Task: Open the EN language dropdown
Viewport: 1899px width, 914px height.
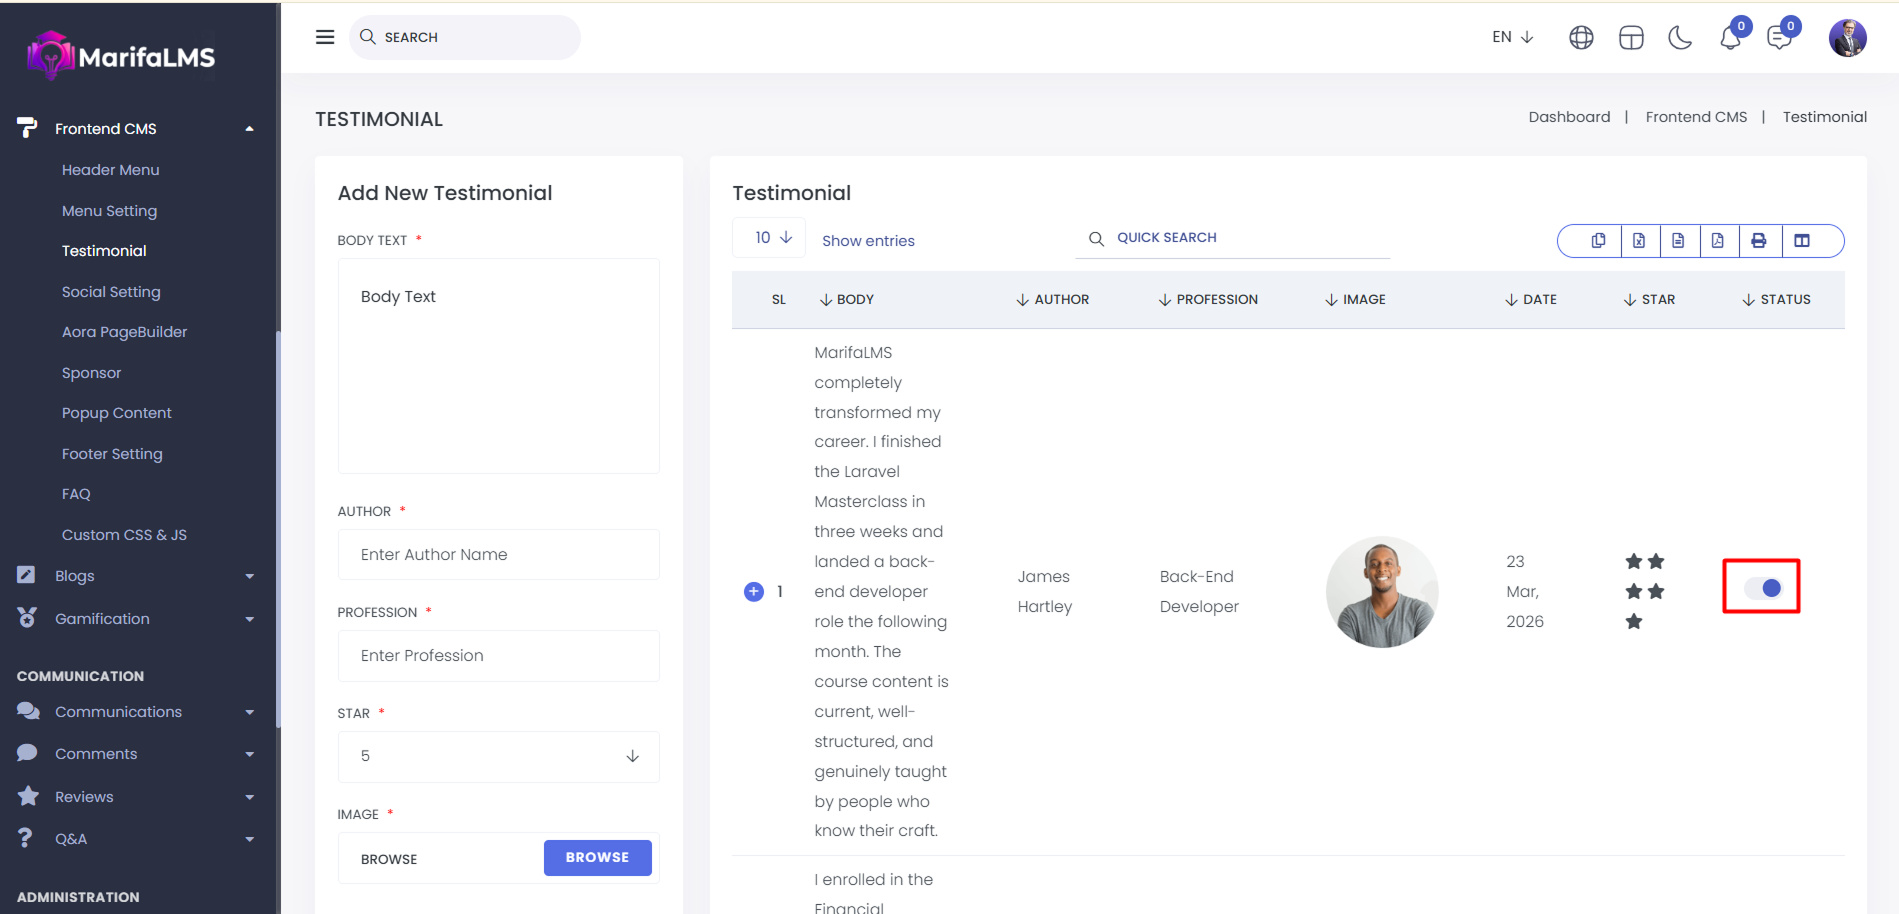Action: pos(1512,37)
